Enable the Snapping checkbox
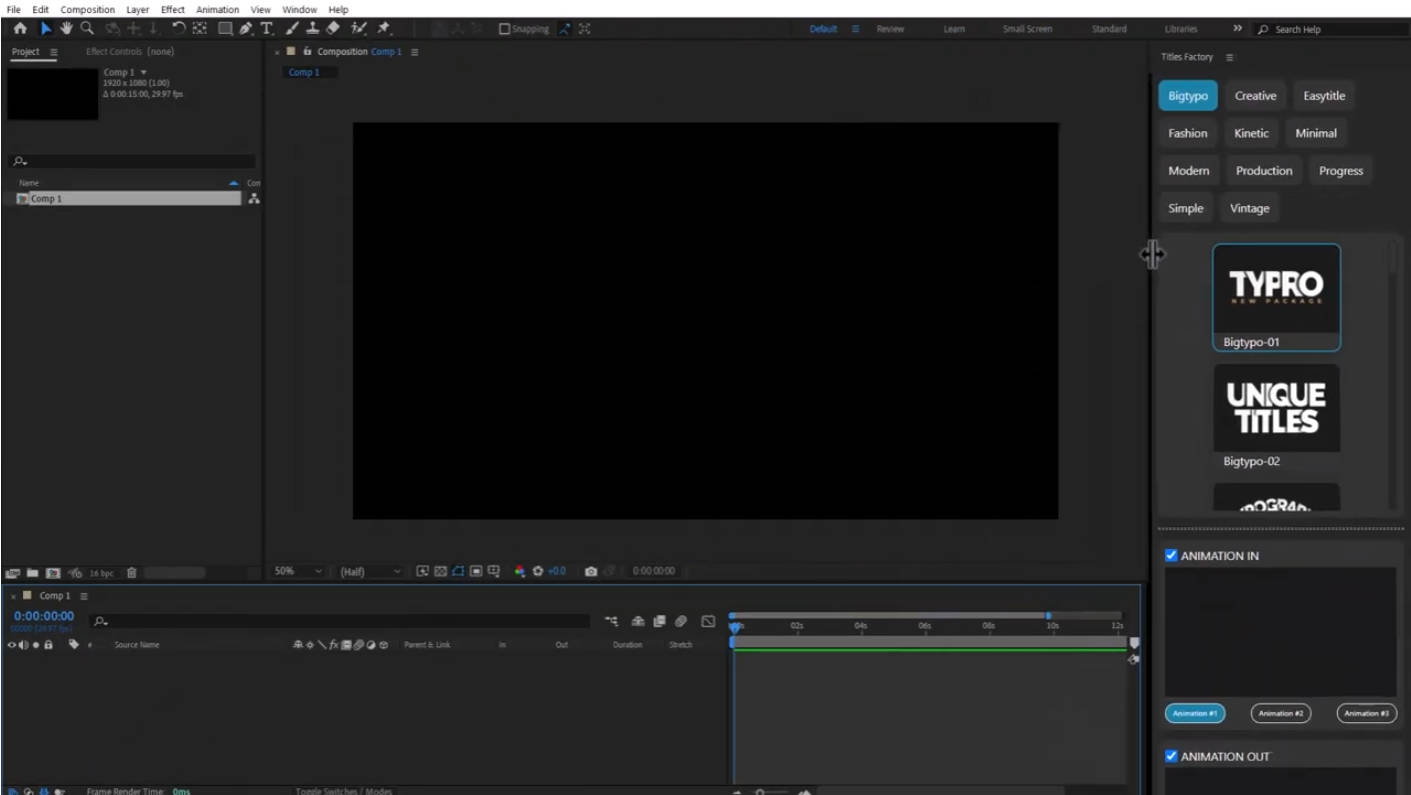The width and height of the screenshot is (1411, 795). click(502, 29)
